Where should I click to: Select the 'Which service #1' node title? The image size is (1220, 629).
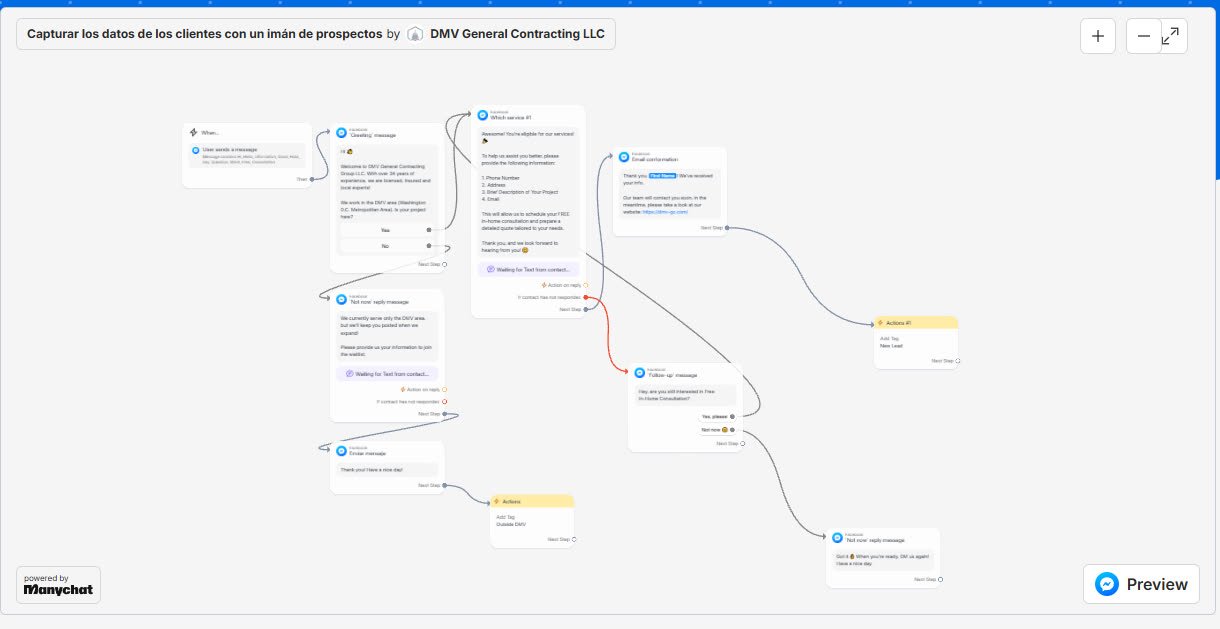click(511, 118)
